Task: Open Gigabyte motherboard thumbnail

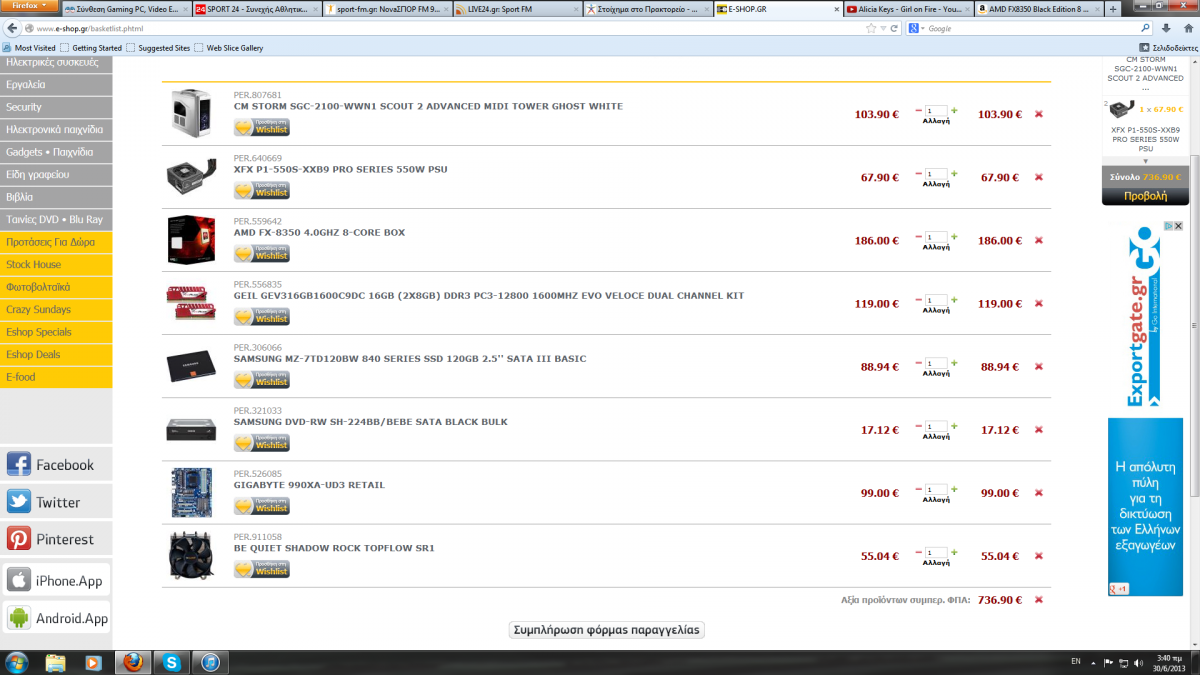Action: pos(191,493)
